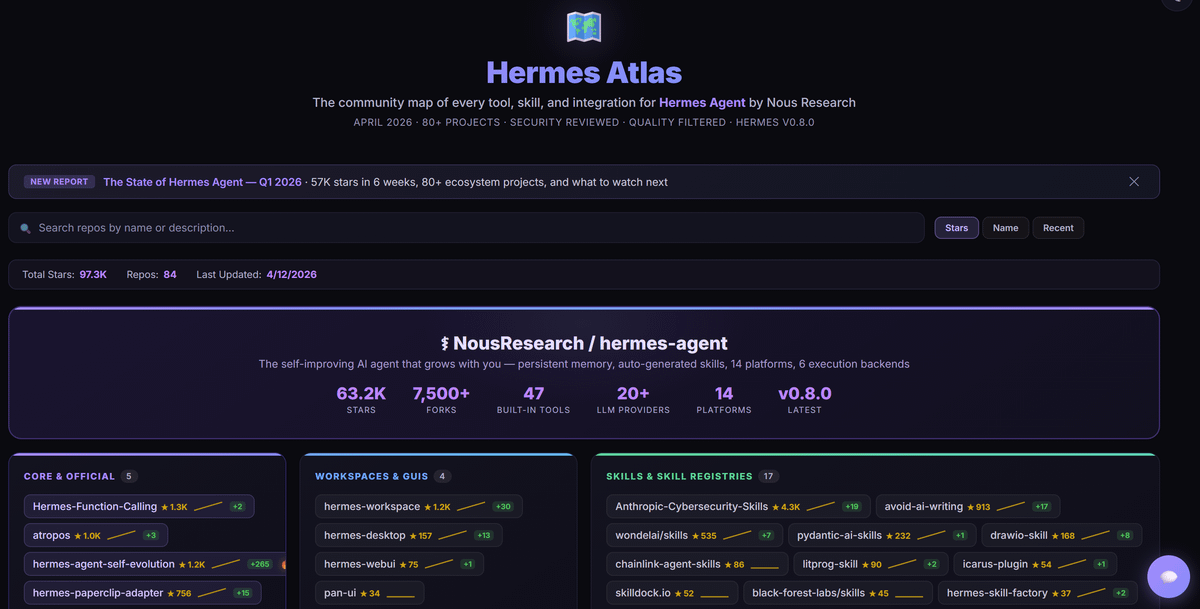Screen dimensions: 1200x609
Task: Click the Core & Official category heading
Action: pyautogui.click(x=69, y=477)
